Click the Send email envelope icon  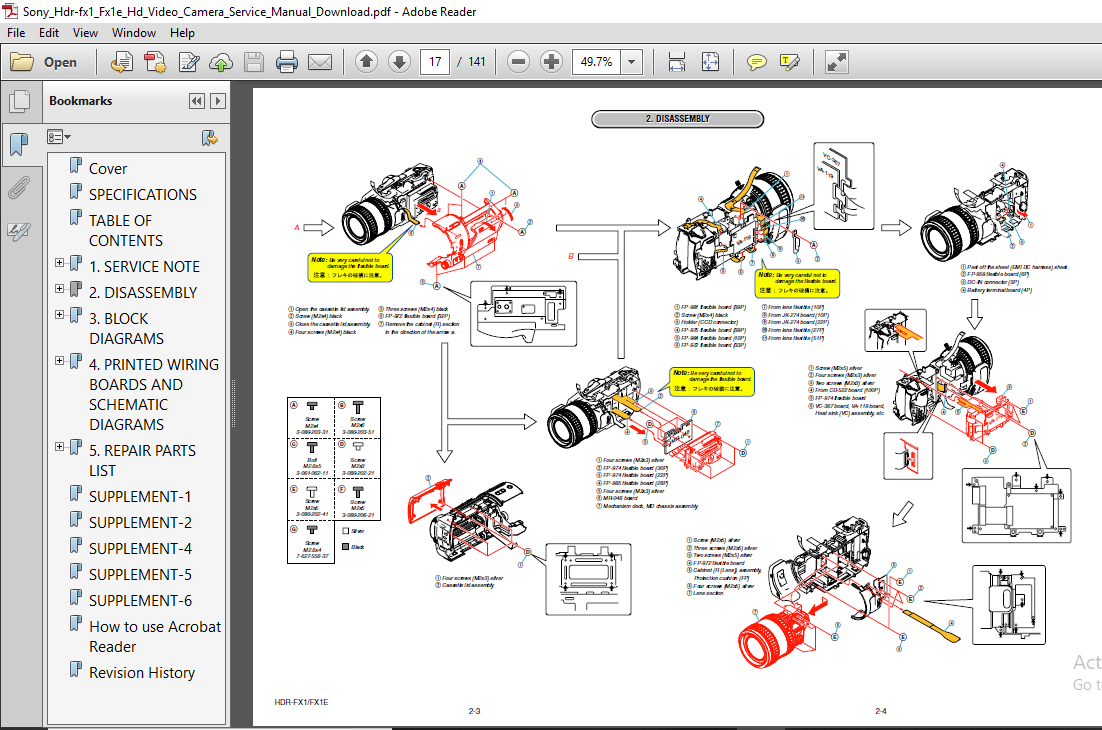pos(320,63)
